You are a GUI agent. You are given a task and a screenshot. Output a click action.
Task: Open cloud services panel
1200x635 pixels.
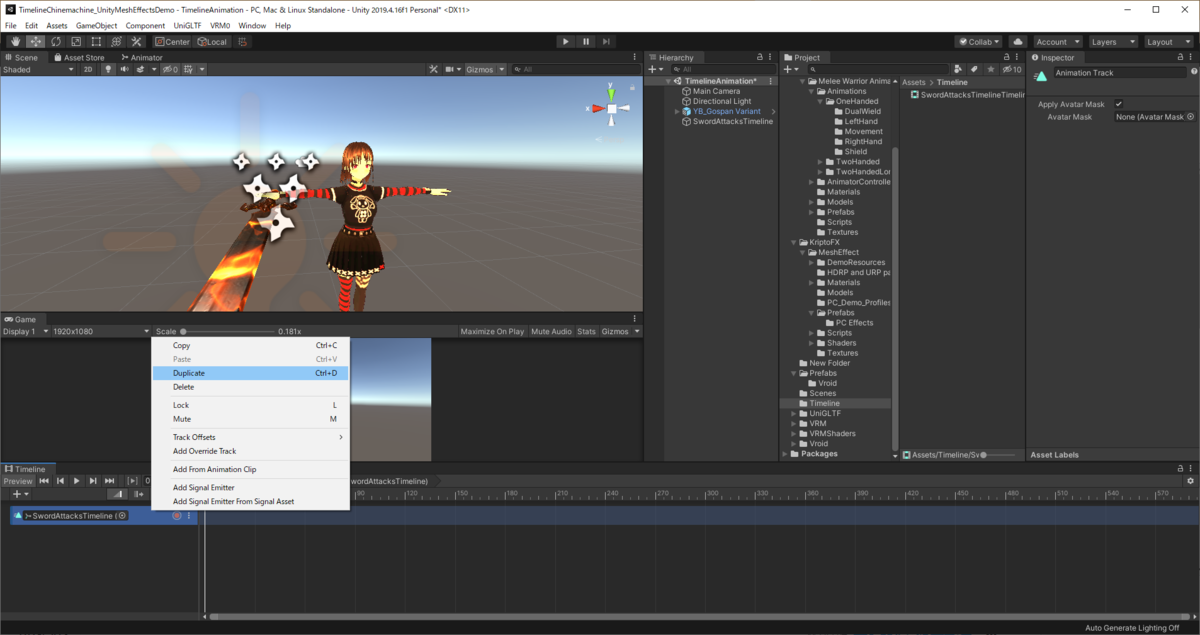pyautogui.click(x=1018, y=42)
